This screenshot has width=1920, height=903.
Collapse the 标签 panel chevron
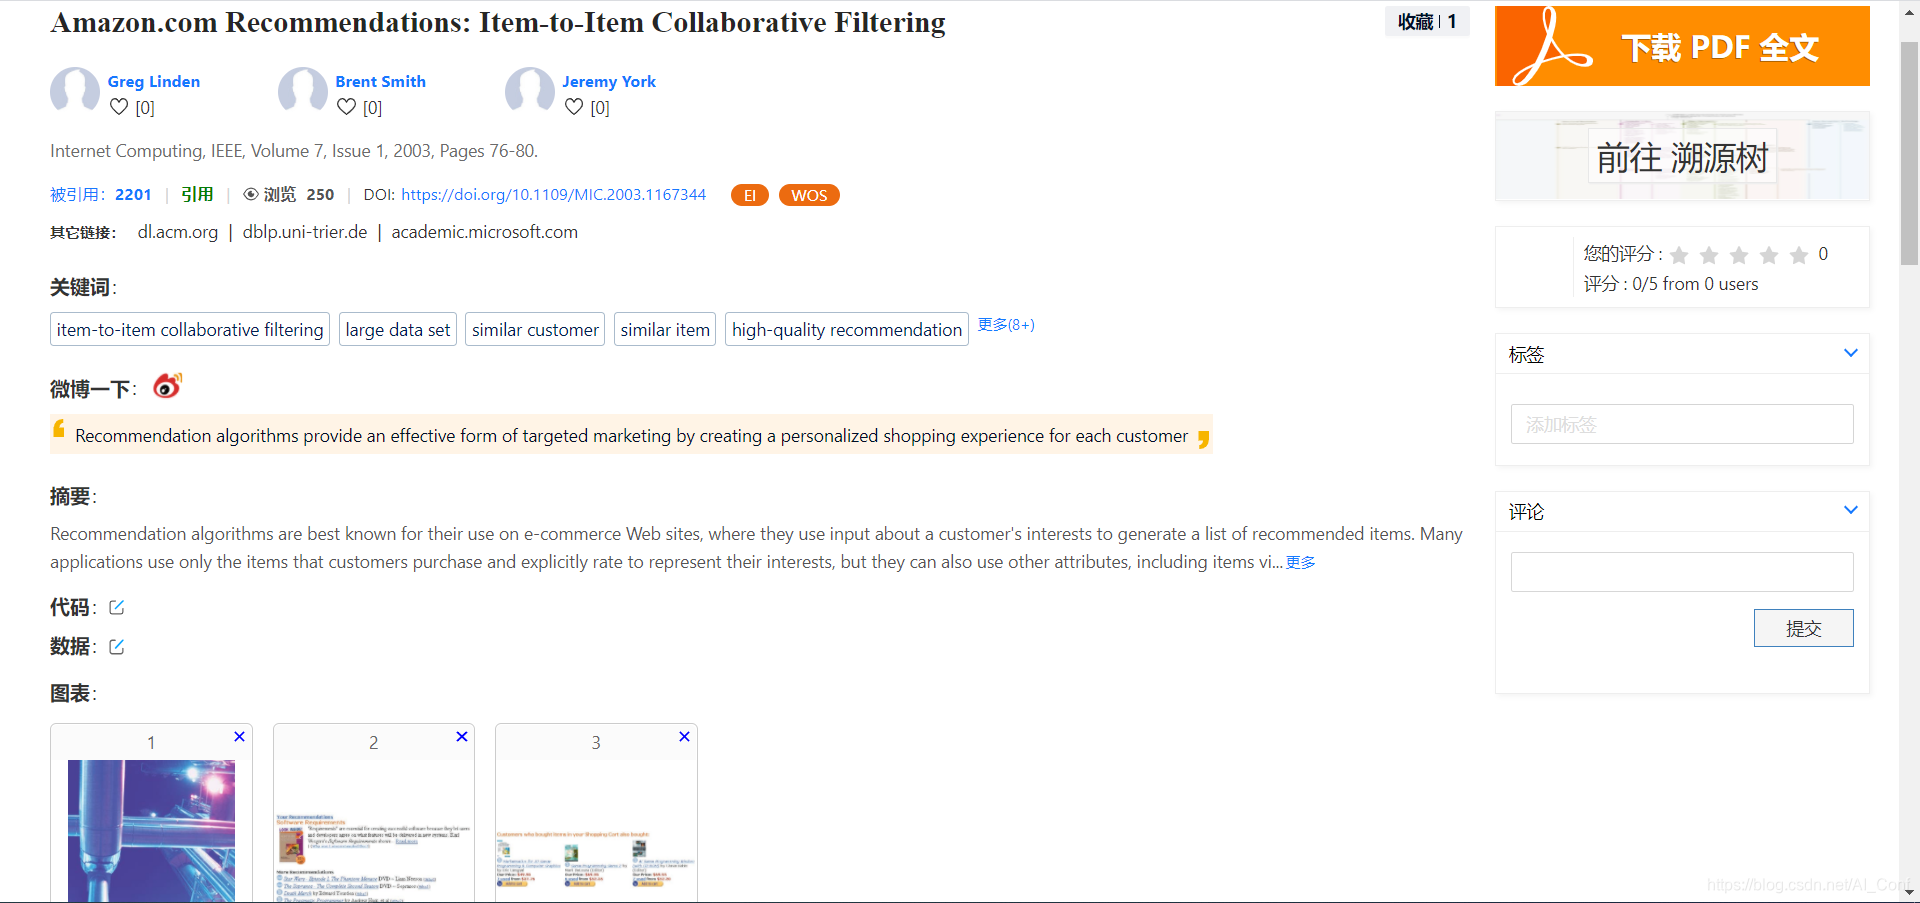point(1851,353)
